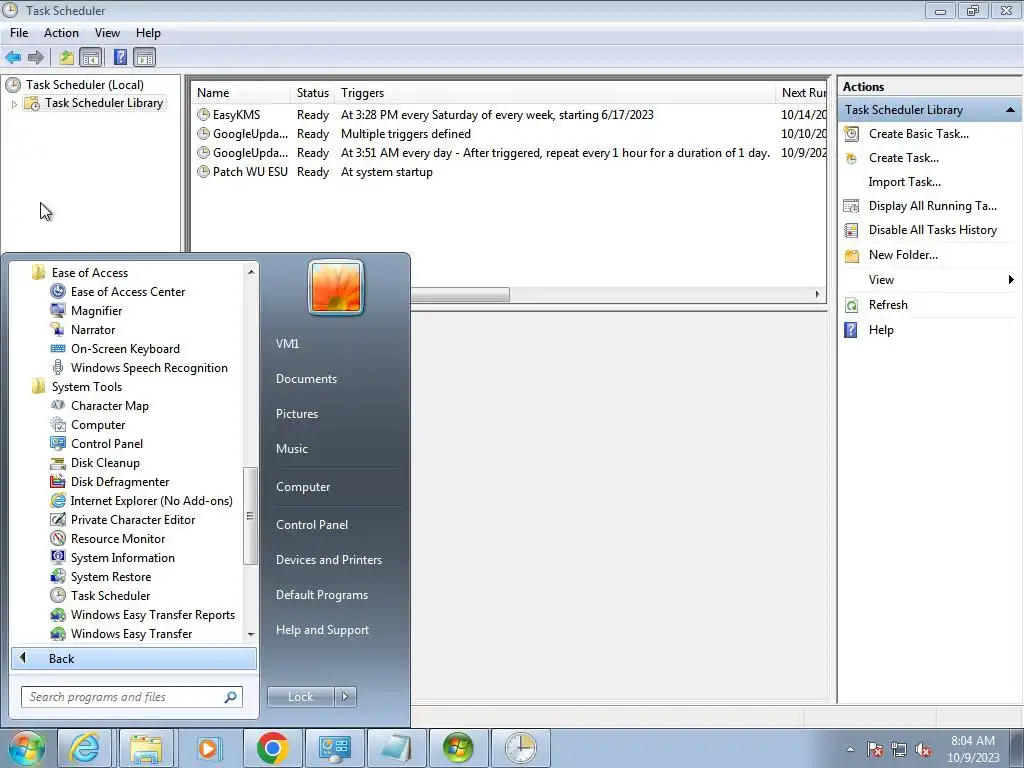Open Devices and Printers
This screenshot has width=1024, height=768.
328,560
